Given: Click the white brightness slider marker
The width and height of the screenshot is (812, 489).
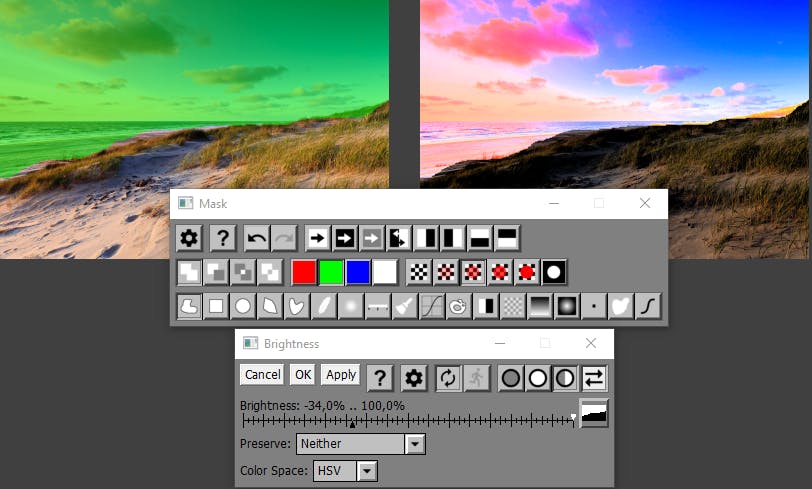Looking at the screenshot, I should [573, 417].
